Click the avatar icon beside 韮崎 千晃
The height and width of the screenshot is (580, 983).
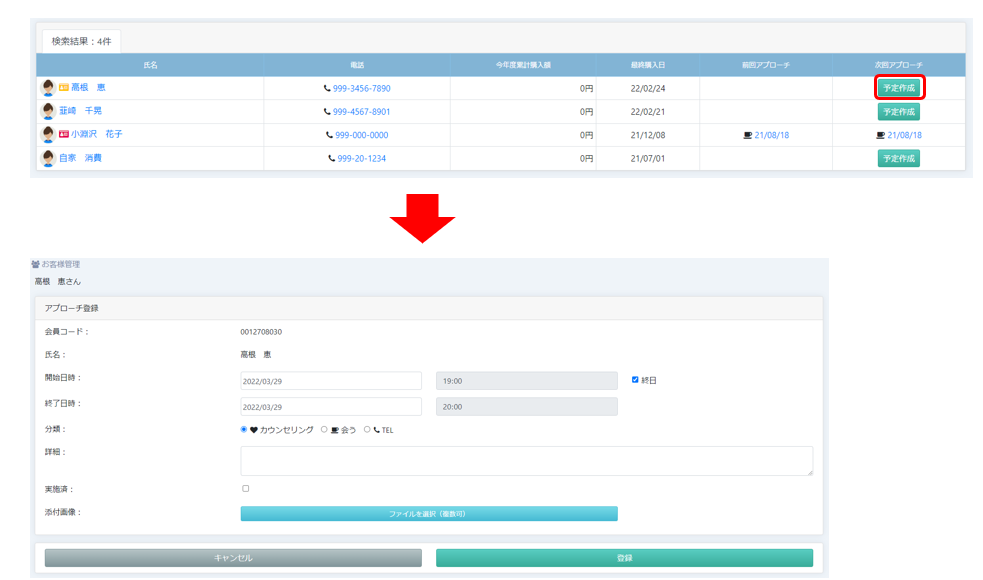coord(47,111)
